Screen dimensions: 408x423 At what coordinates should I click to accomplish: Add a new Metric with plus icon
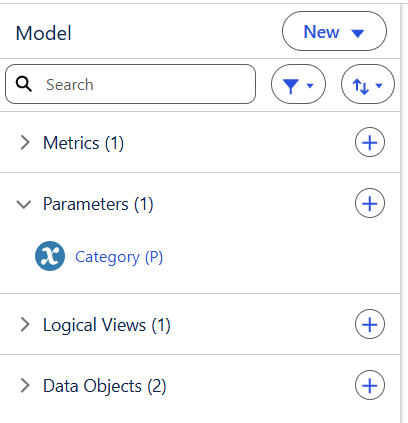click(x=370, y=142)
